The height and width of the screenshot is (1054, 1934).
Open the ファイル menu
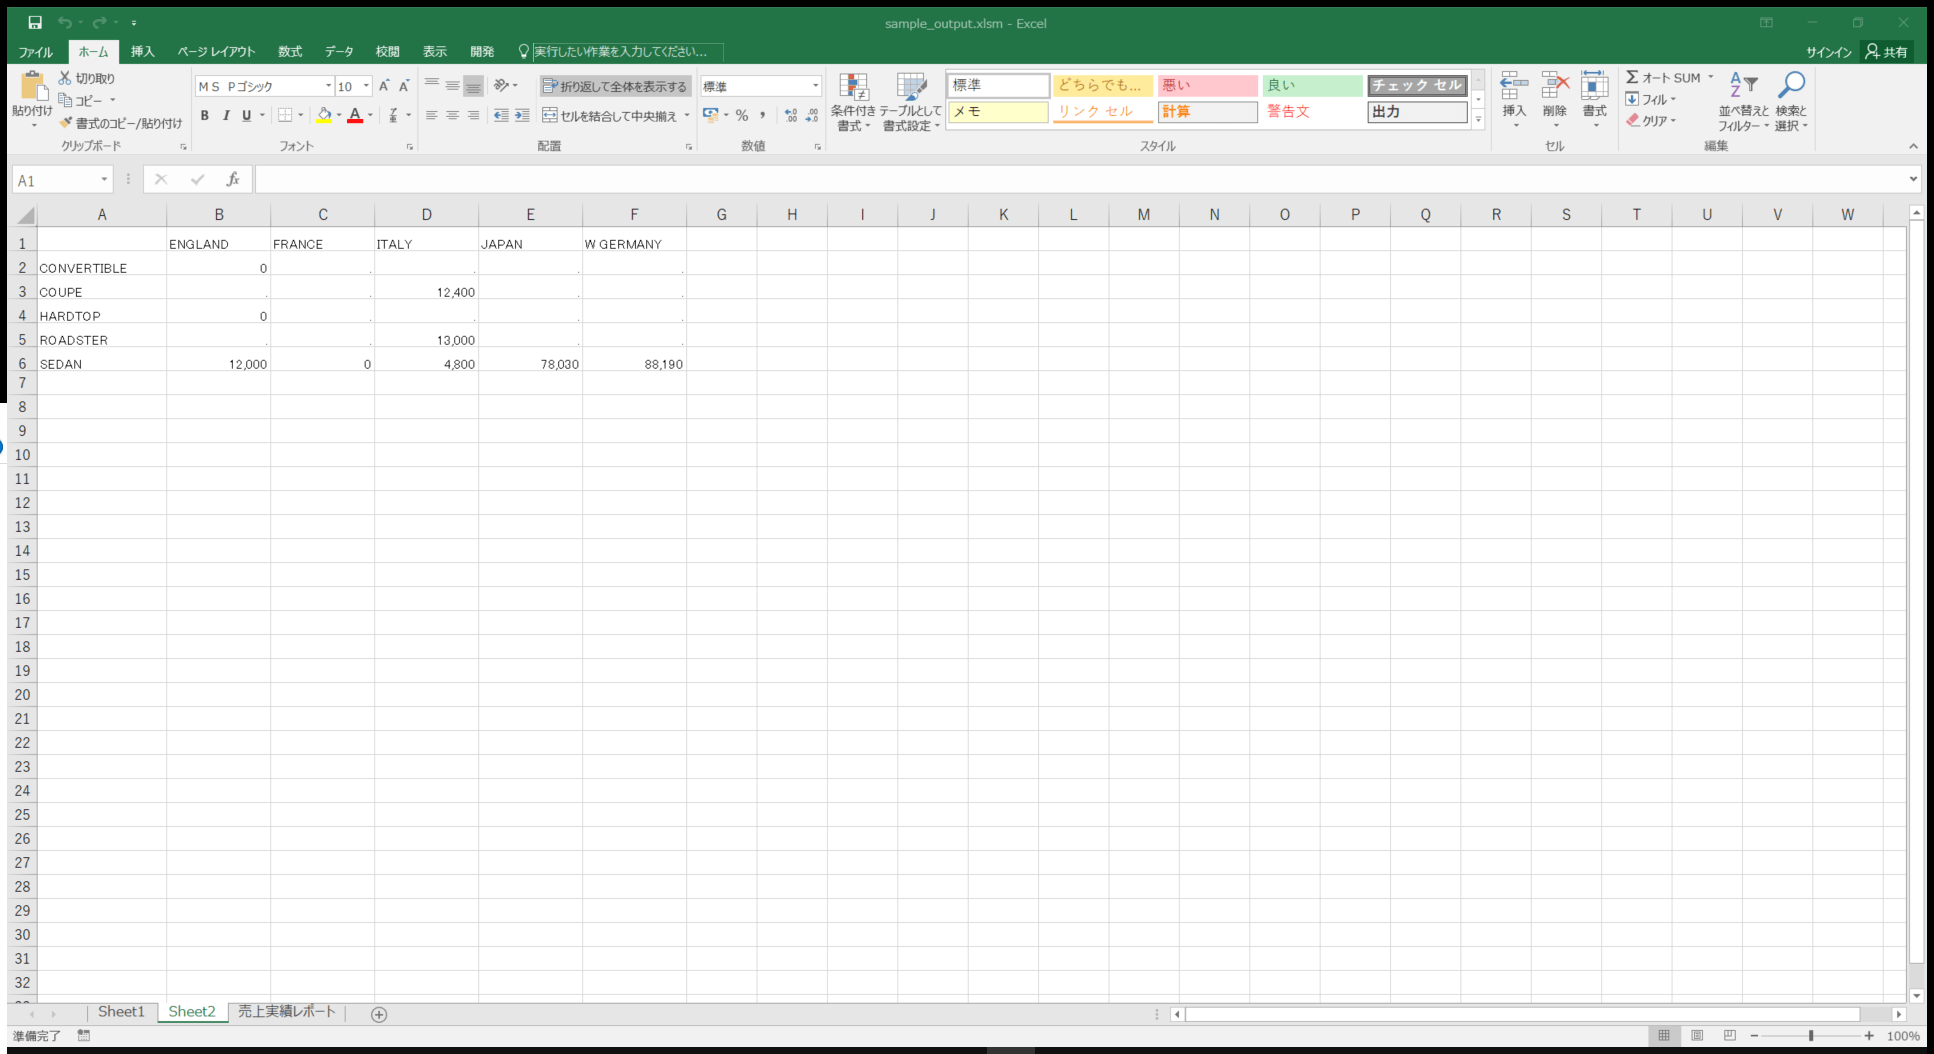tap(35, 52)
